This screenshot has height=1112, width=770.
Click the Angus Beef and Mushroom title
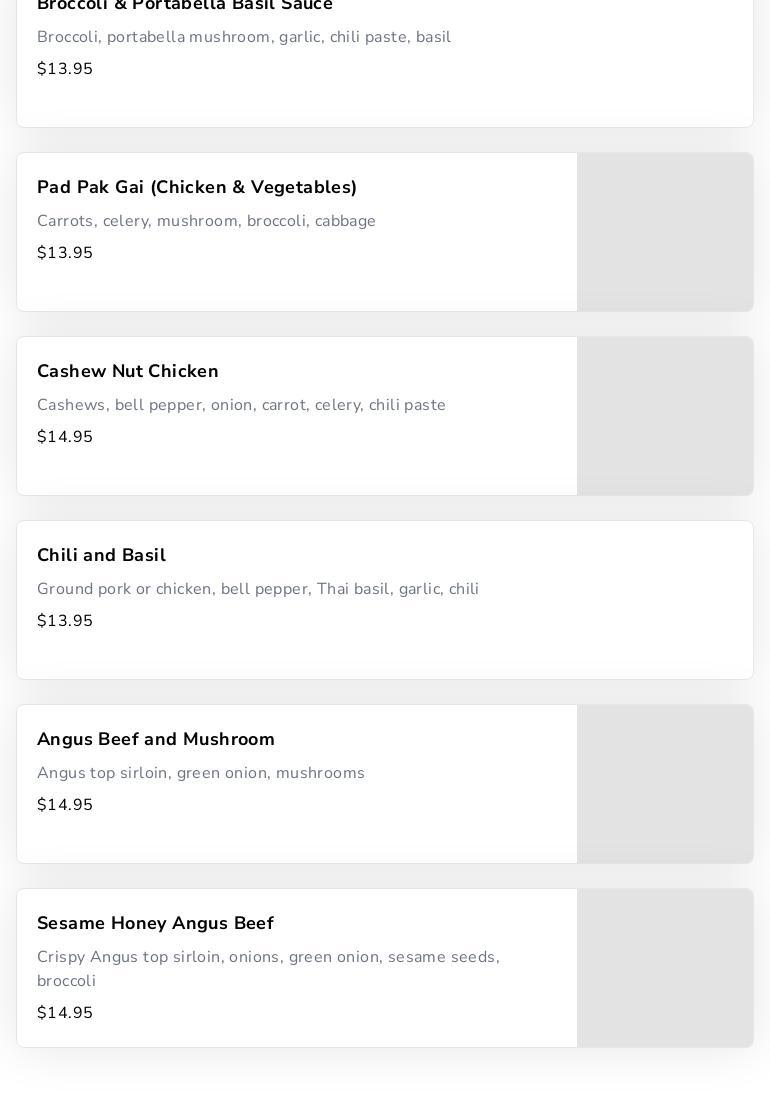pyautogui.click(x=156, y=740)
